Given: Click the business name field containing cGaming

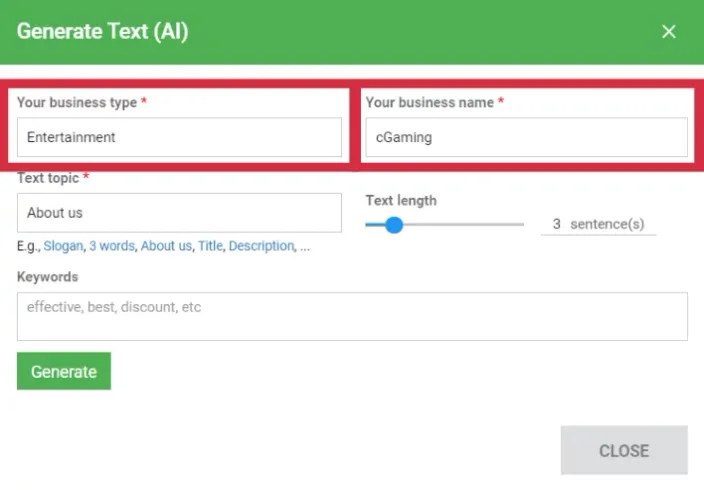Looking at the screenshot, I should point(526,137).
